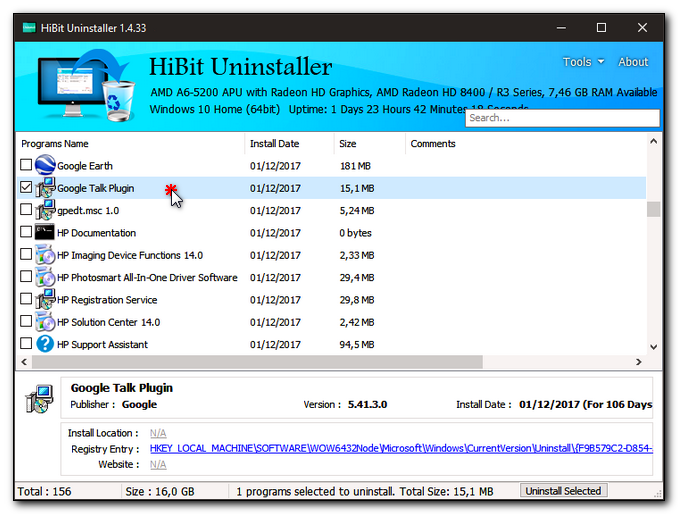Click the Total : 156 status entry

tap(44, 492)
